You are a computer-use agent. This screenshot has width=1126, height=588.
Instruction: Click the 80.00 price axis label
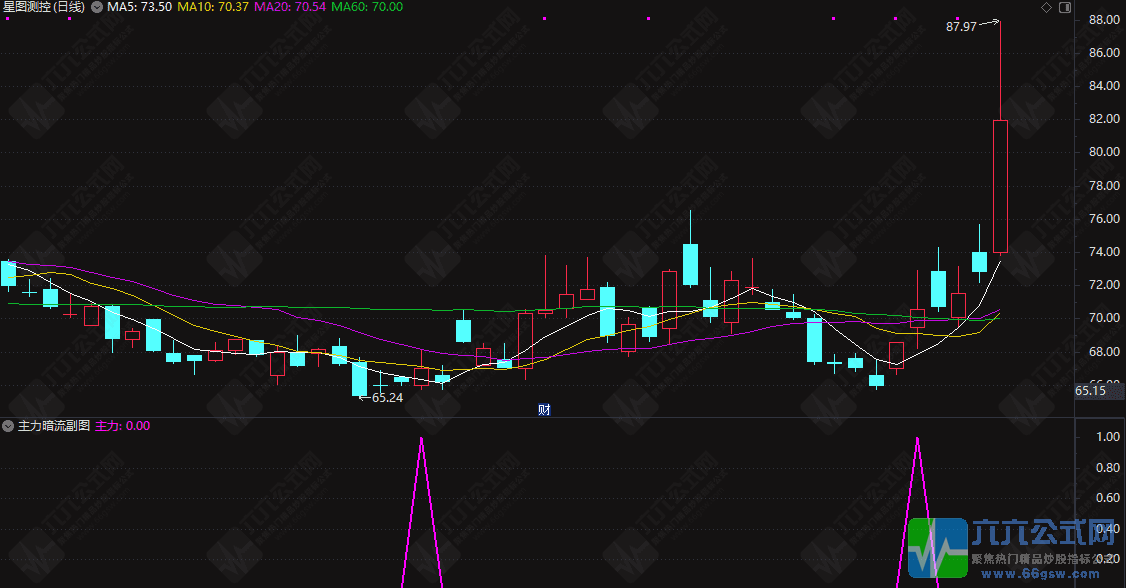pyautogui.click(x=1104, y=151)
